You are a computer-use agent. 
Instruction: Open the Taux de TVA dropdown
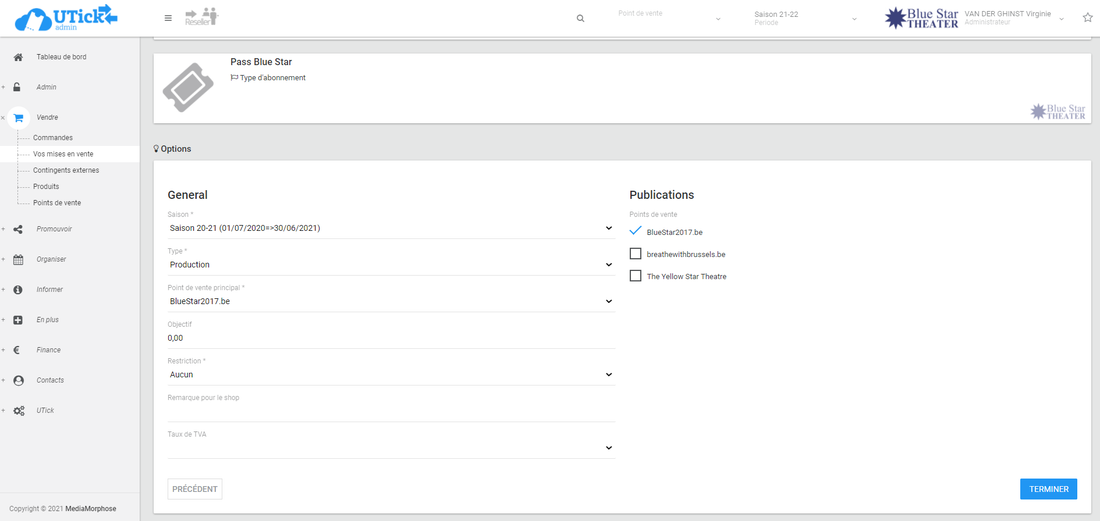(390, 448)
